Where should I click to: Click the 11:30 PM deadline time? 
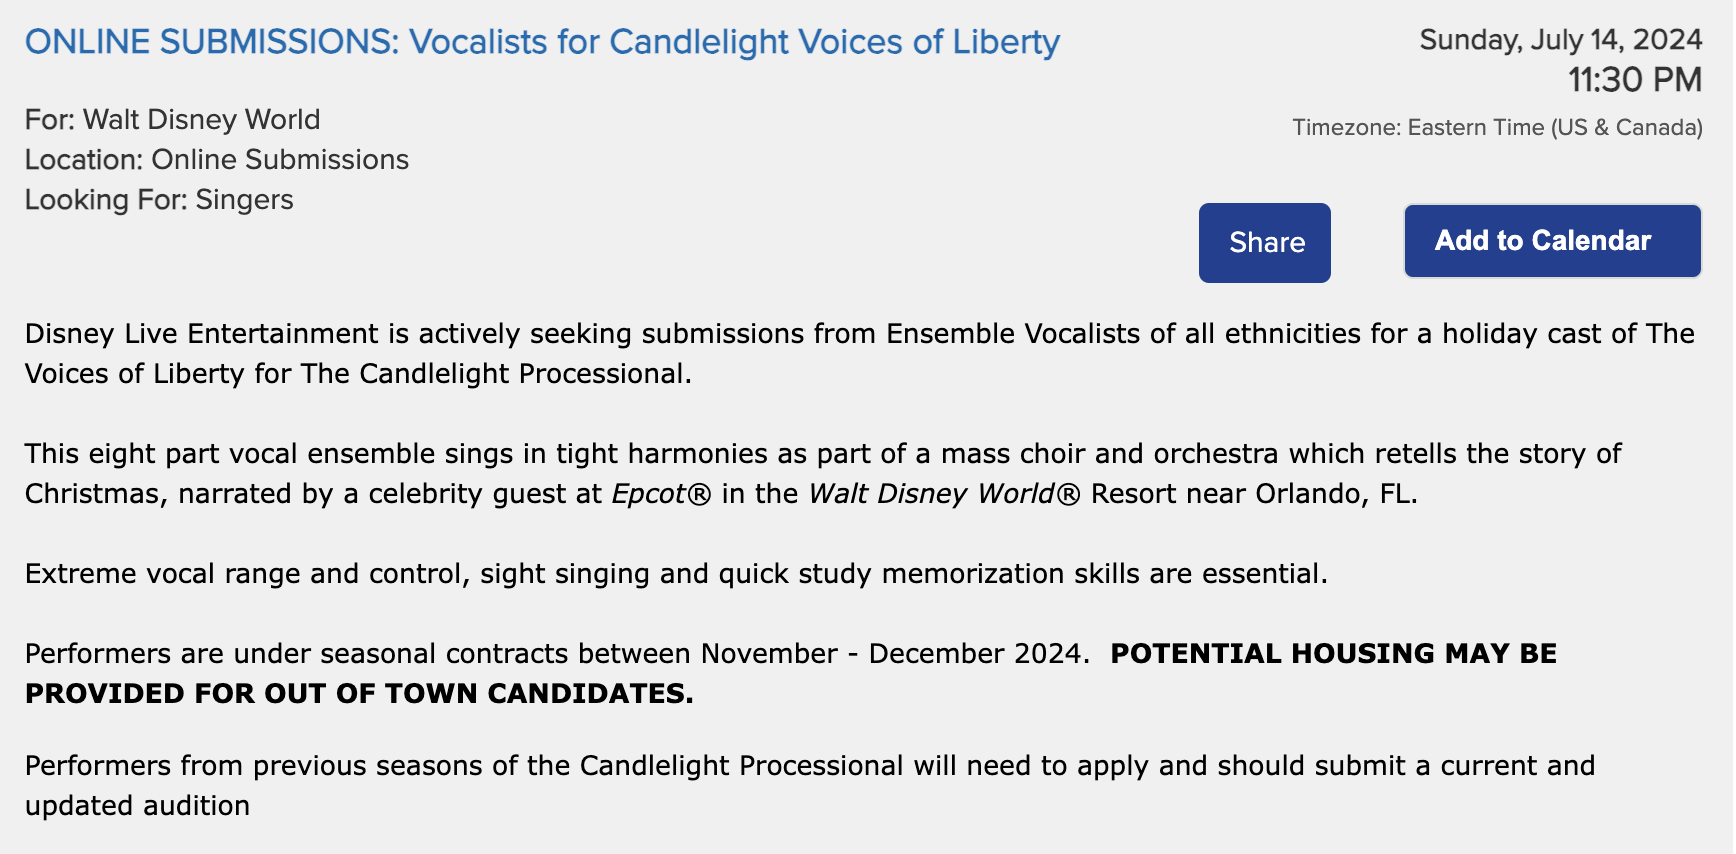(1634, 80)
